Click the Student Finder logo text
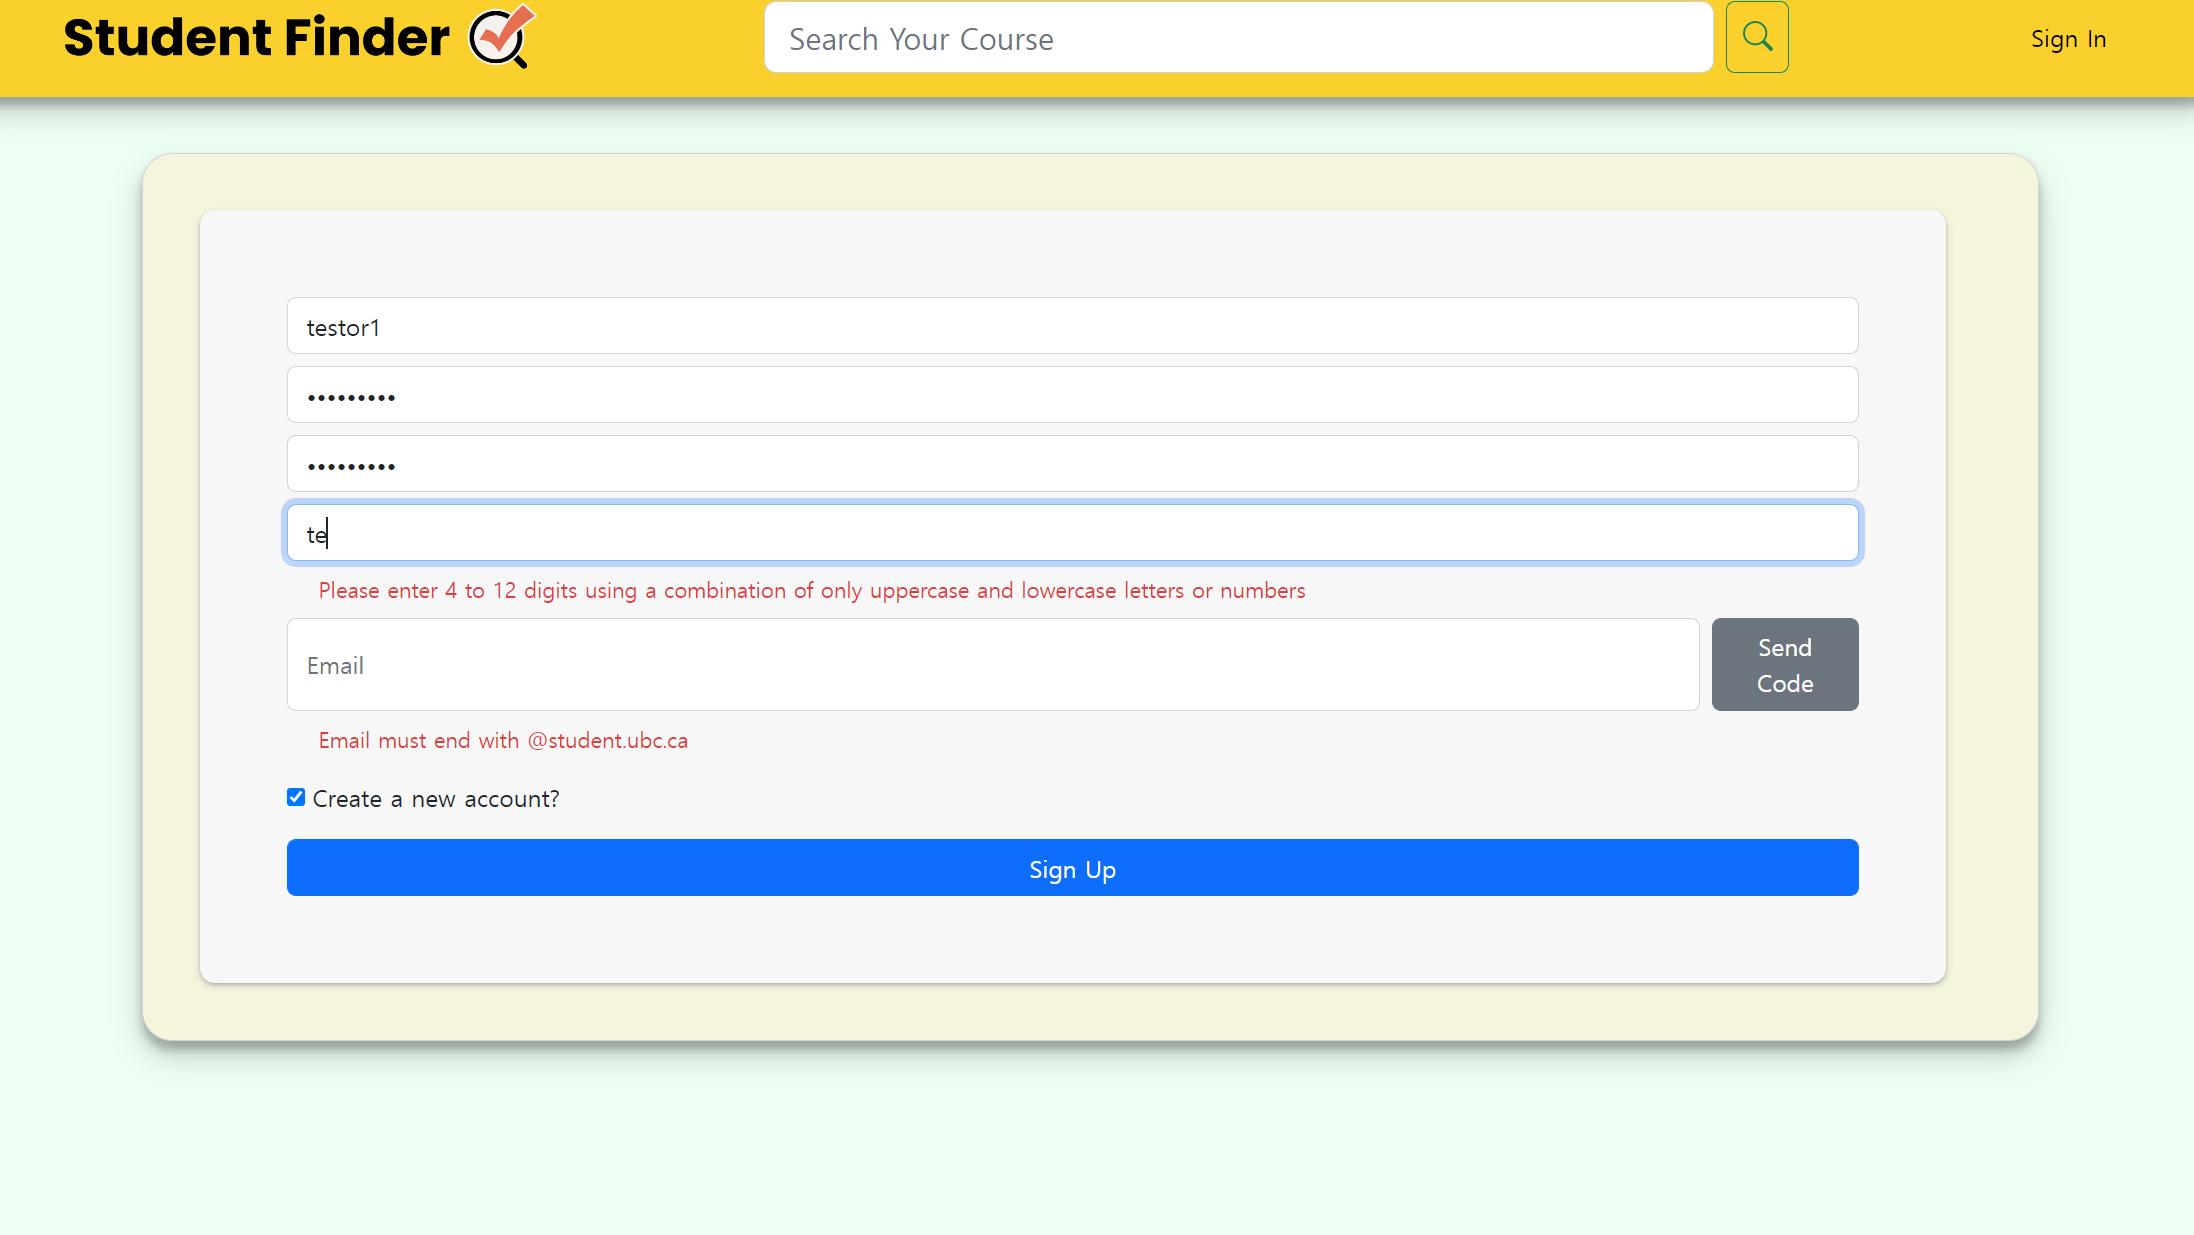The width and height of the screenshot is (2194, 1235). 256,38
